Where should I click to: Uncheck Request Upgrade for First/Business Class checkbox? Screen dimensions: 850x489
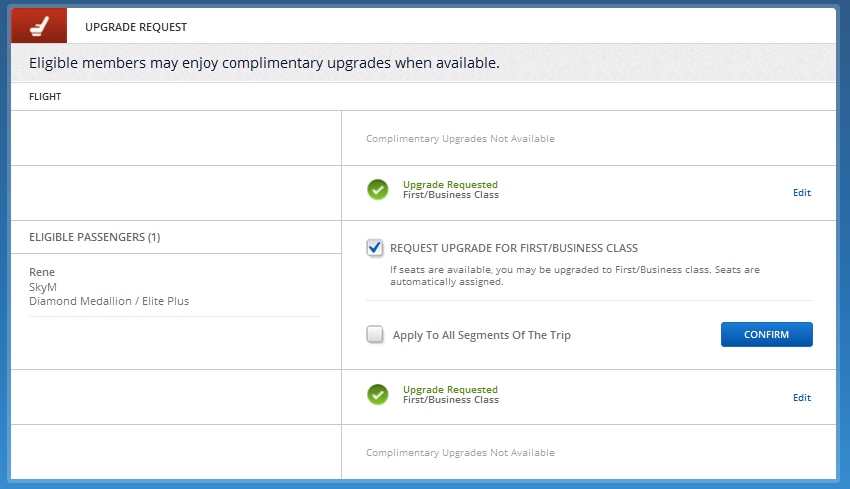(x=375, y=248)
